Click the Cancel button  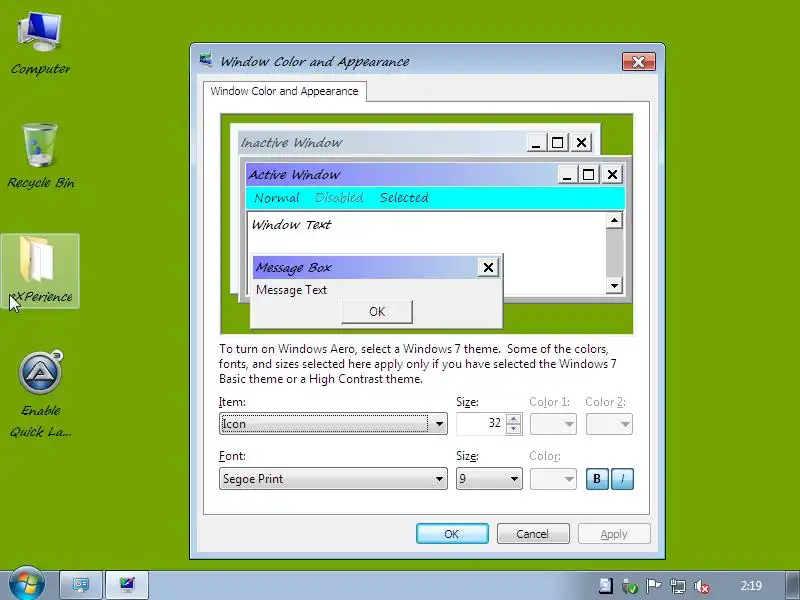point(533,534)
